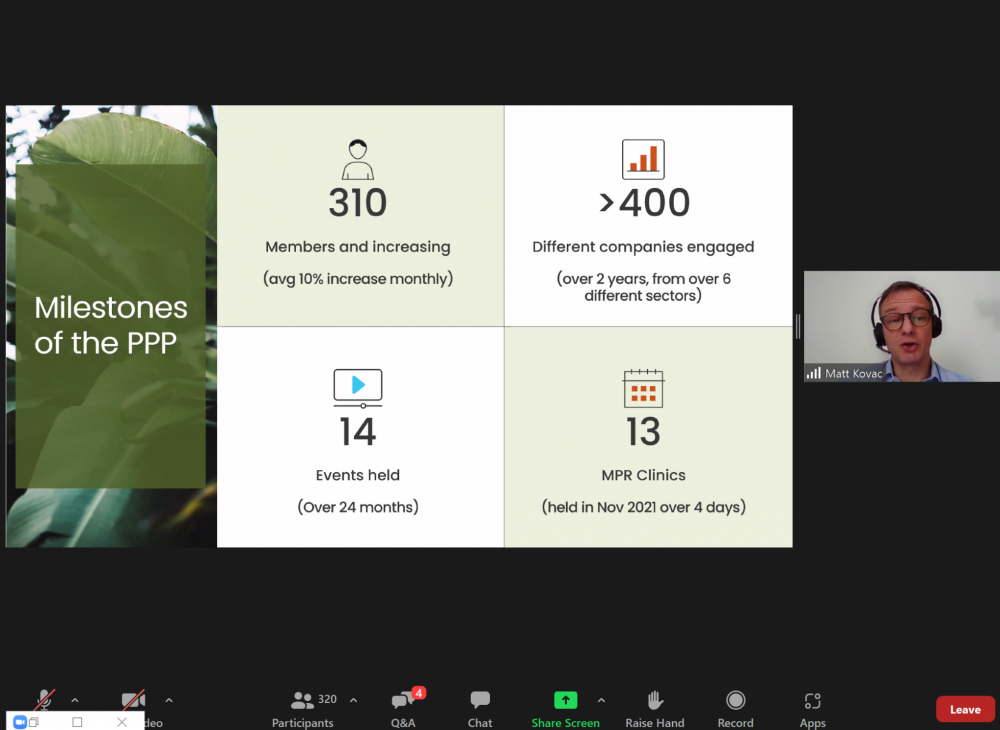The height and width of the screenshot is (730, 1000).
Task: Open the Participants panel
Action: pos(303,708)
